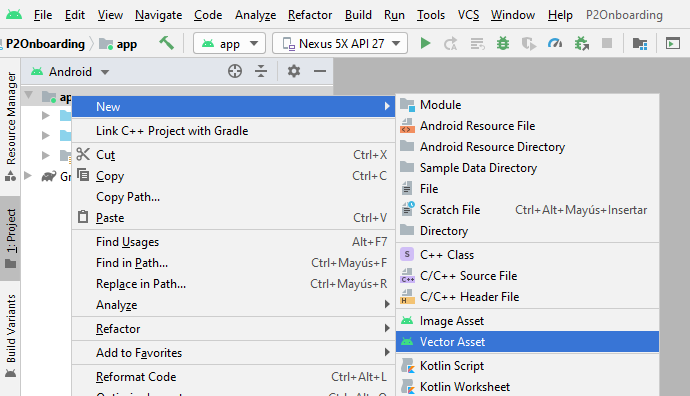
Task: Open the Window menu
Action: click(x=513, y=15)
